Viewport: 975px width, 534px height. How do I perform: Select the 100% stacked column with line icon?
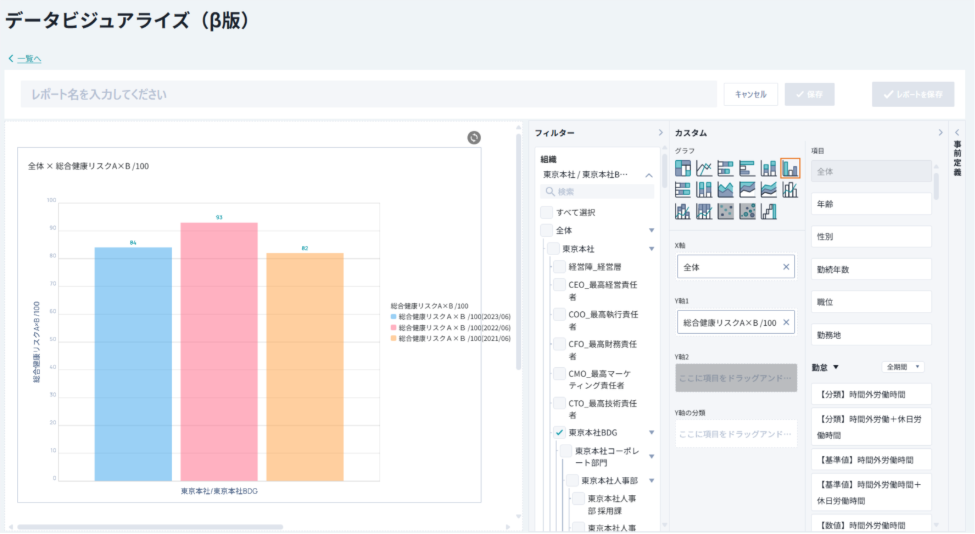(x=704, y=211)
